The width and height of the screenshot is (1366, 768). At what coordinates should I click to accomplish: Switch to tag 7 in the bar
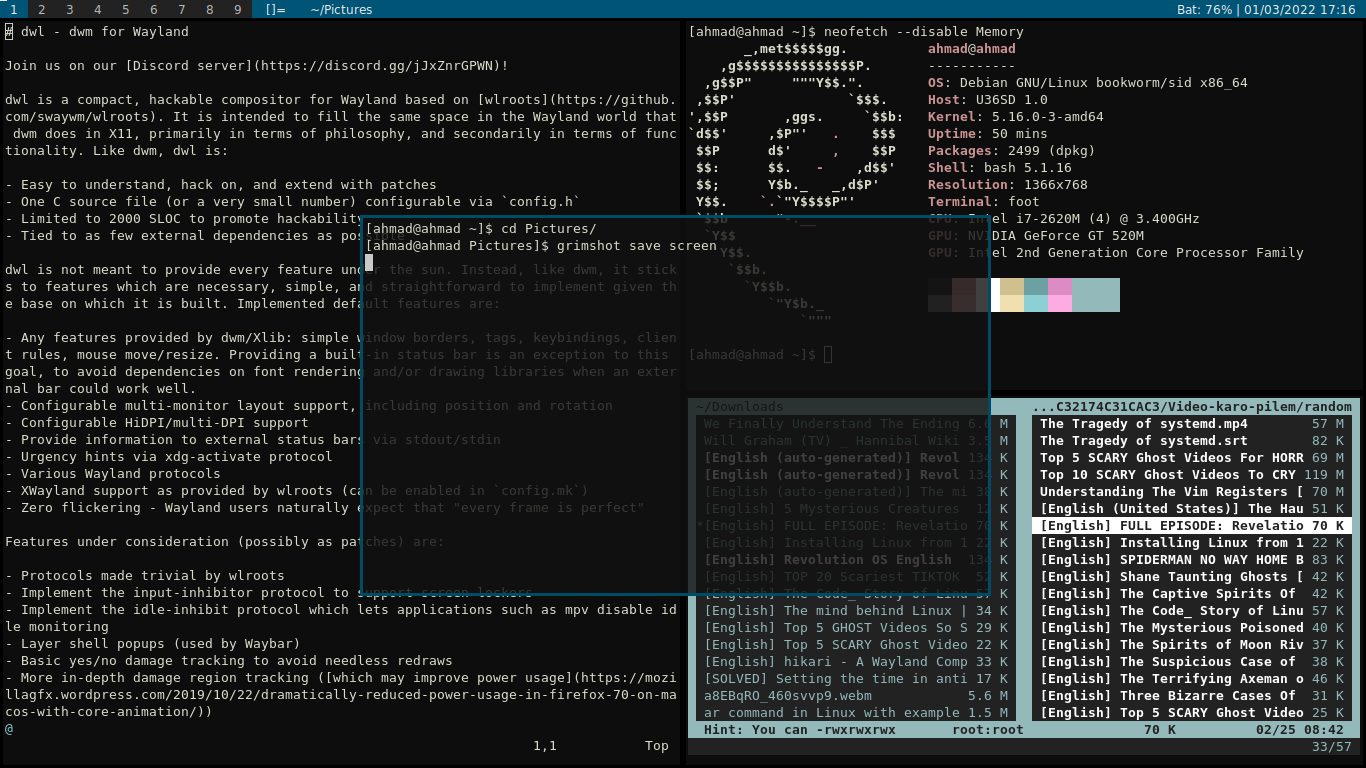[182, 9]
